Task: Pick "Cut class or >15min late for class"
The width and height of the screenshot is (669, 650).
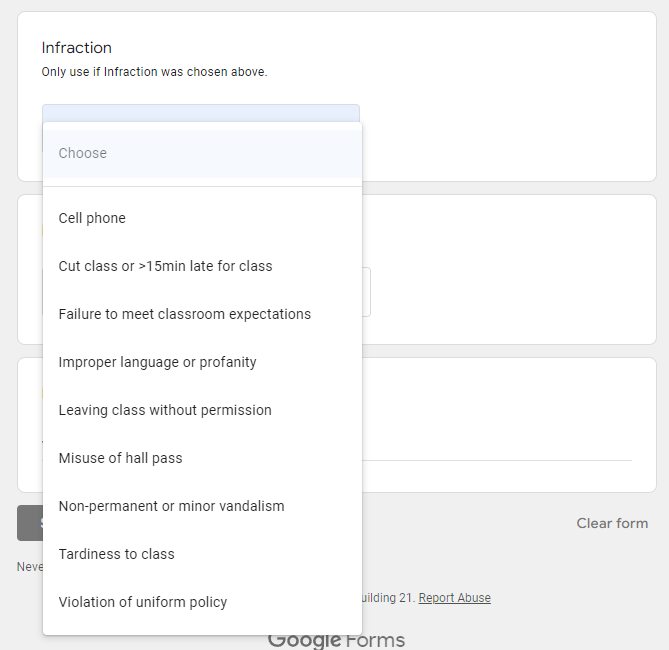Action: click(165, 266)
